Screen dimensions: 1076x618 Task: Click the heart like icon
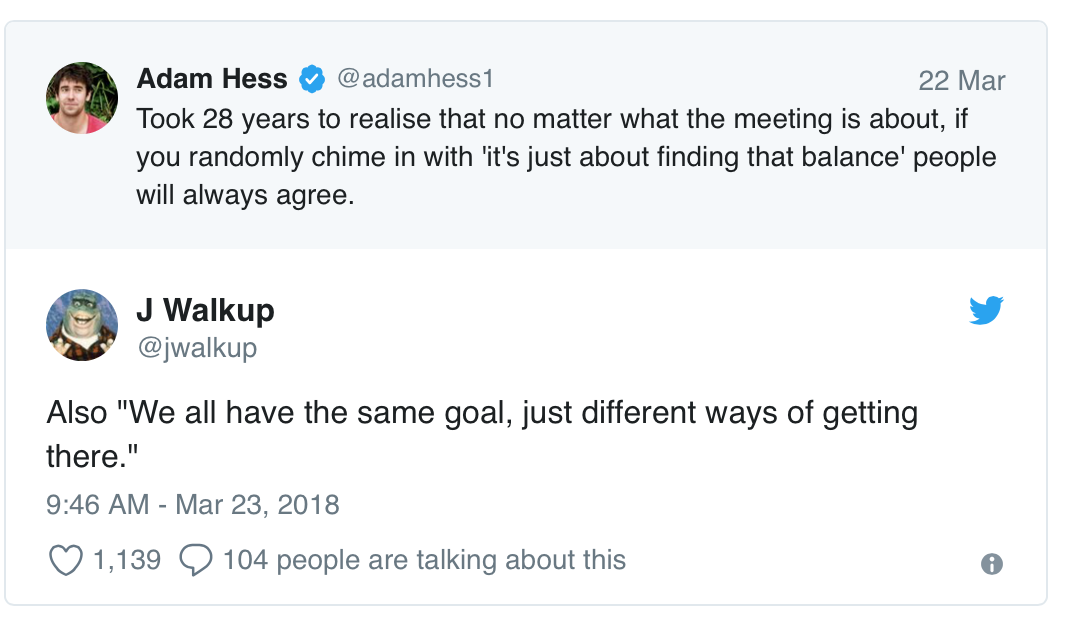click(x=65, y=560)
